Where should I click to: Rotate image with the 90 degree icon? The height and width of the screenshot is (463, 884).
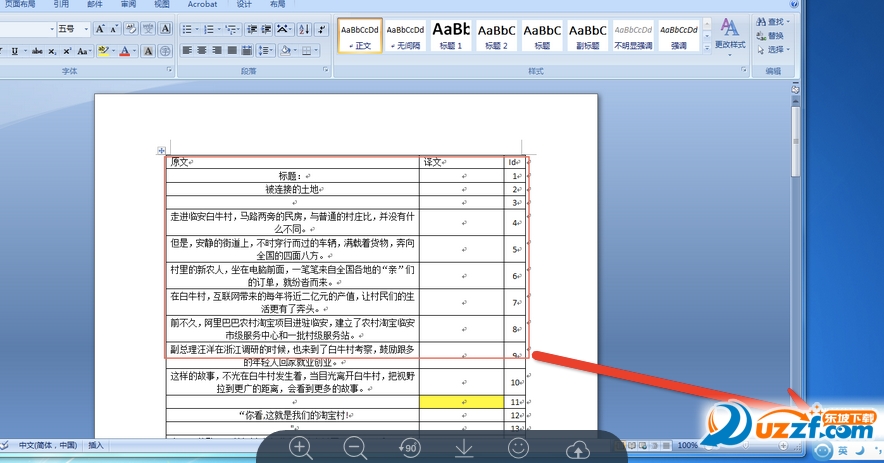click(x=410, y=448)
